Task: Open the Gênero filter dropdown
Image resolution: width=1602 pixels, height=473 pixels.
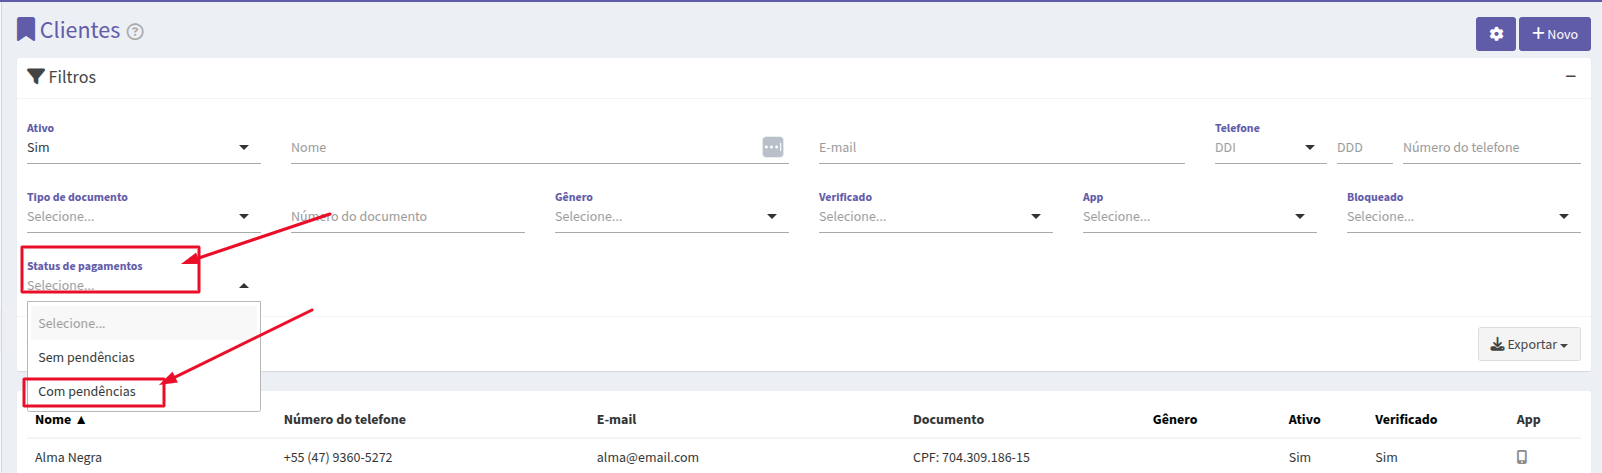Action: 671,217
